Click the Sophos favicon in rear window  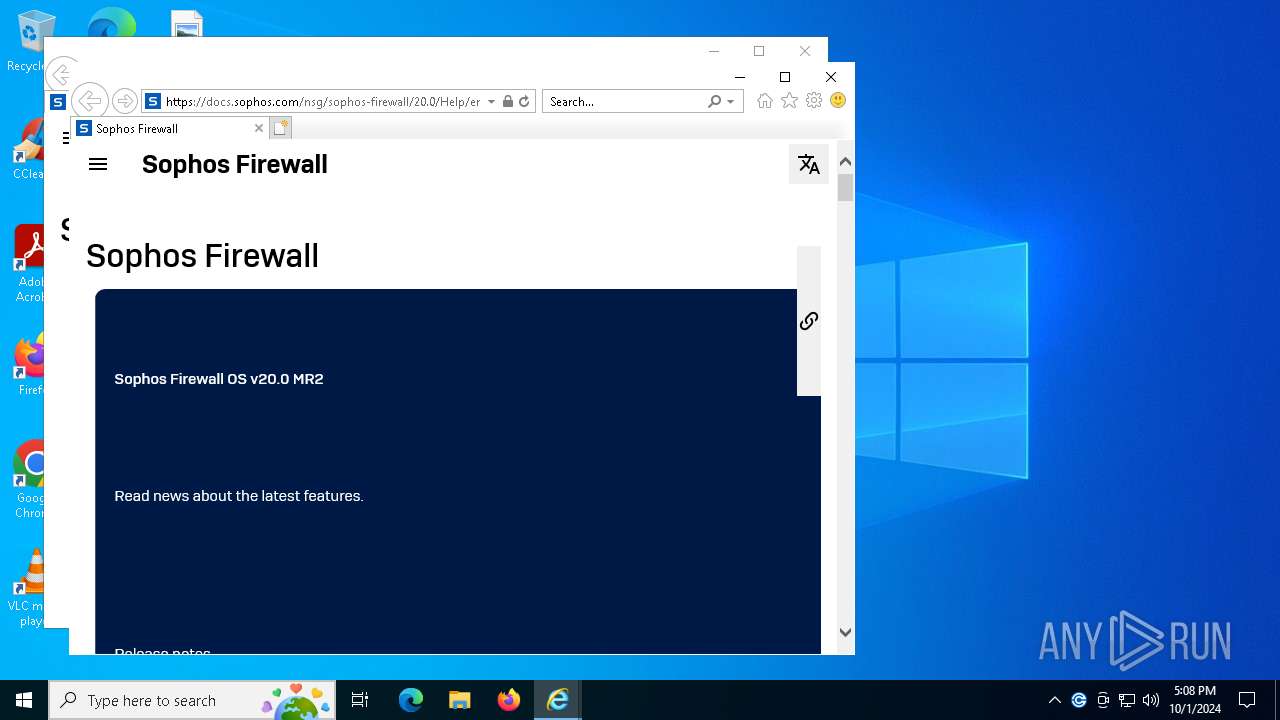pos(58,102)
